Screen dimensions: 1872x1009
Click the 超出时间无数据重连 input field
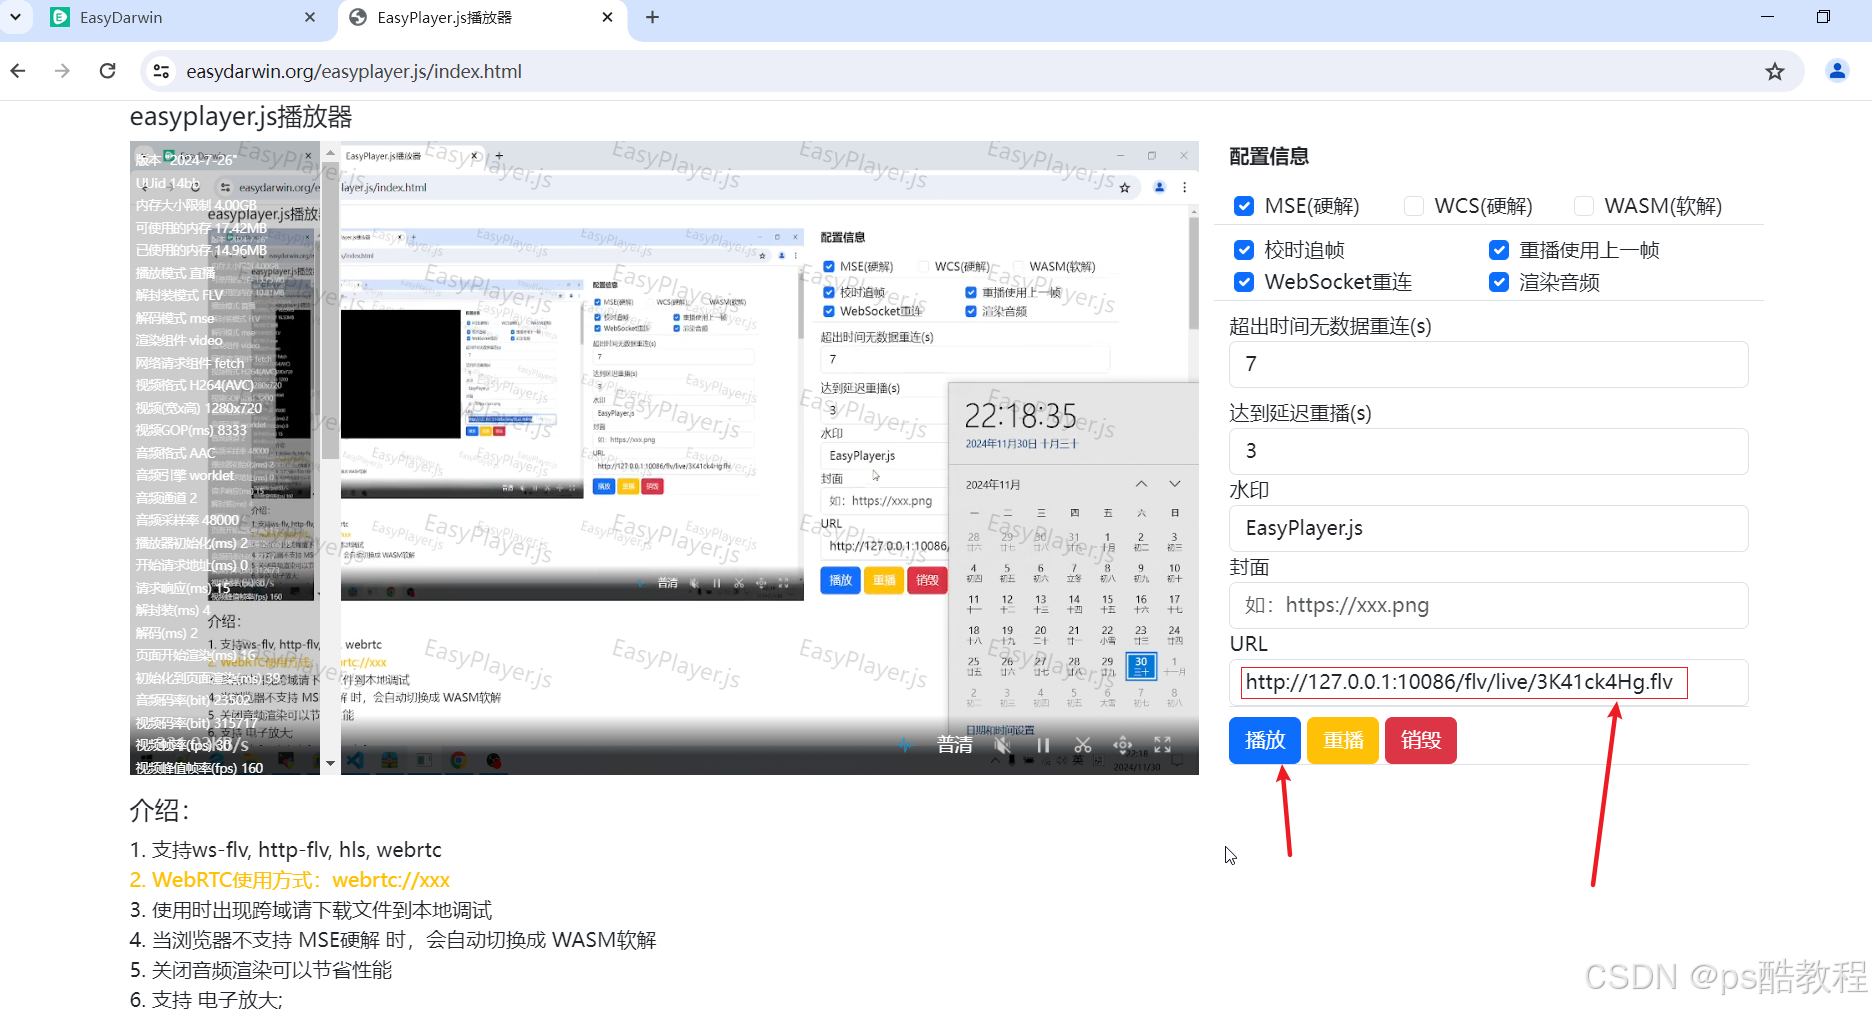tap(1488, 364)
